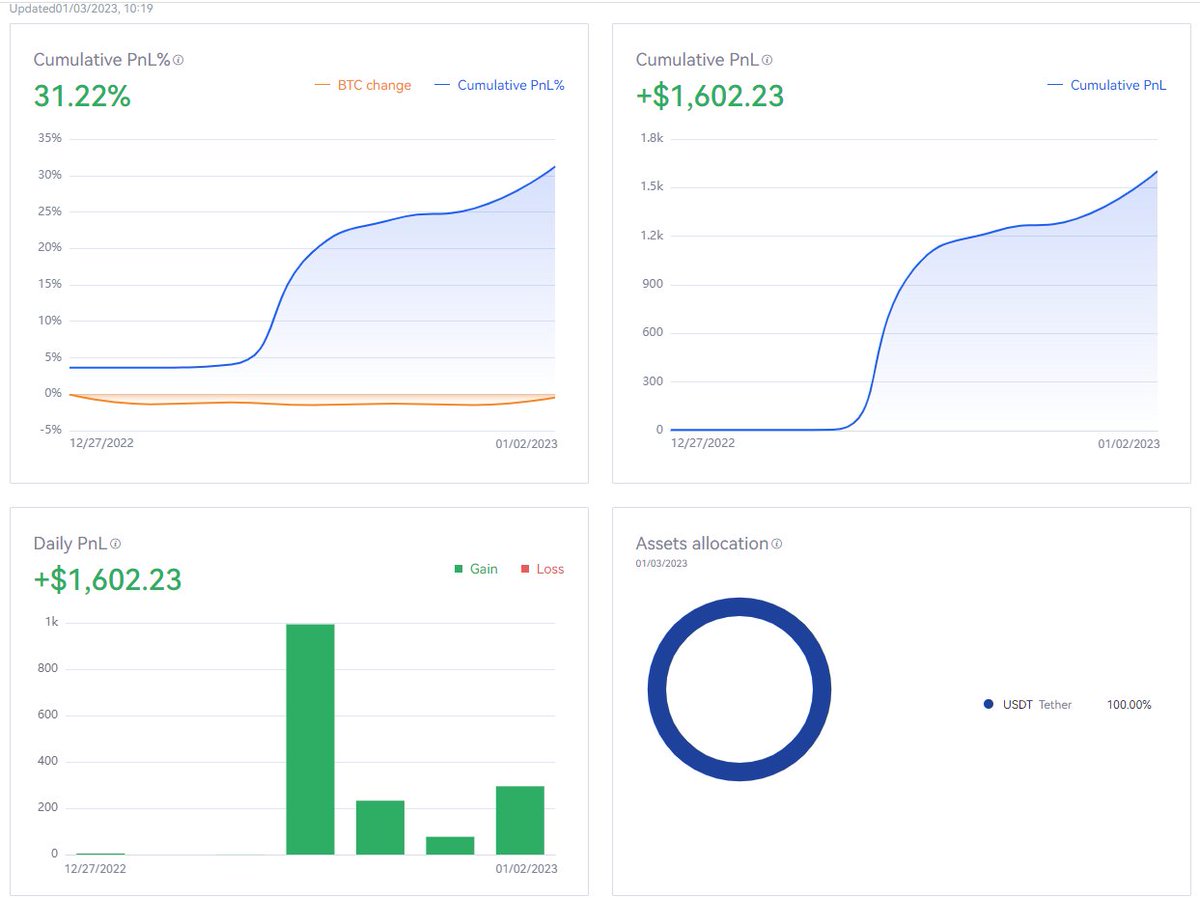Click the 1.8k y-axis label

[651, 138]
